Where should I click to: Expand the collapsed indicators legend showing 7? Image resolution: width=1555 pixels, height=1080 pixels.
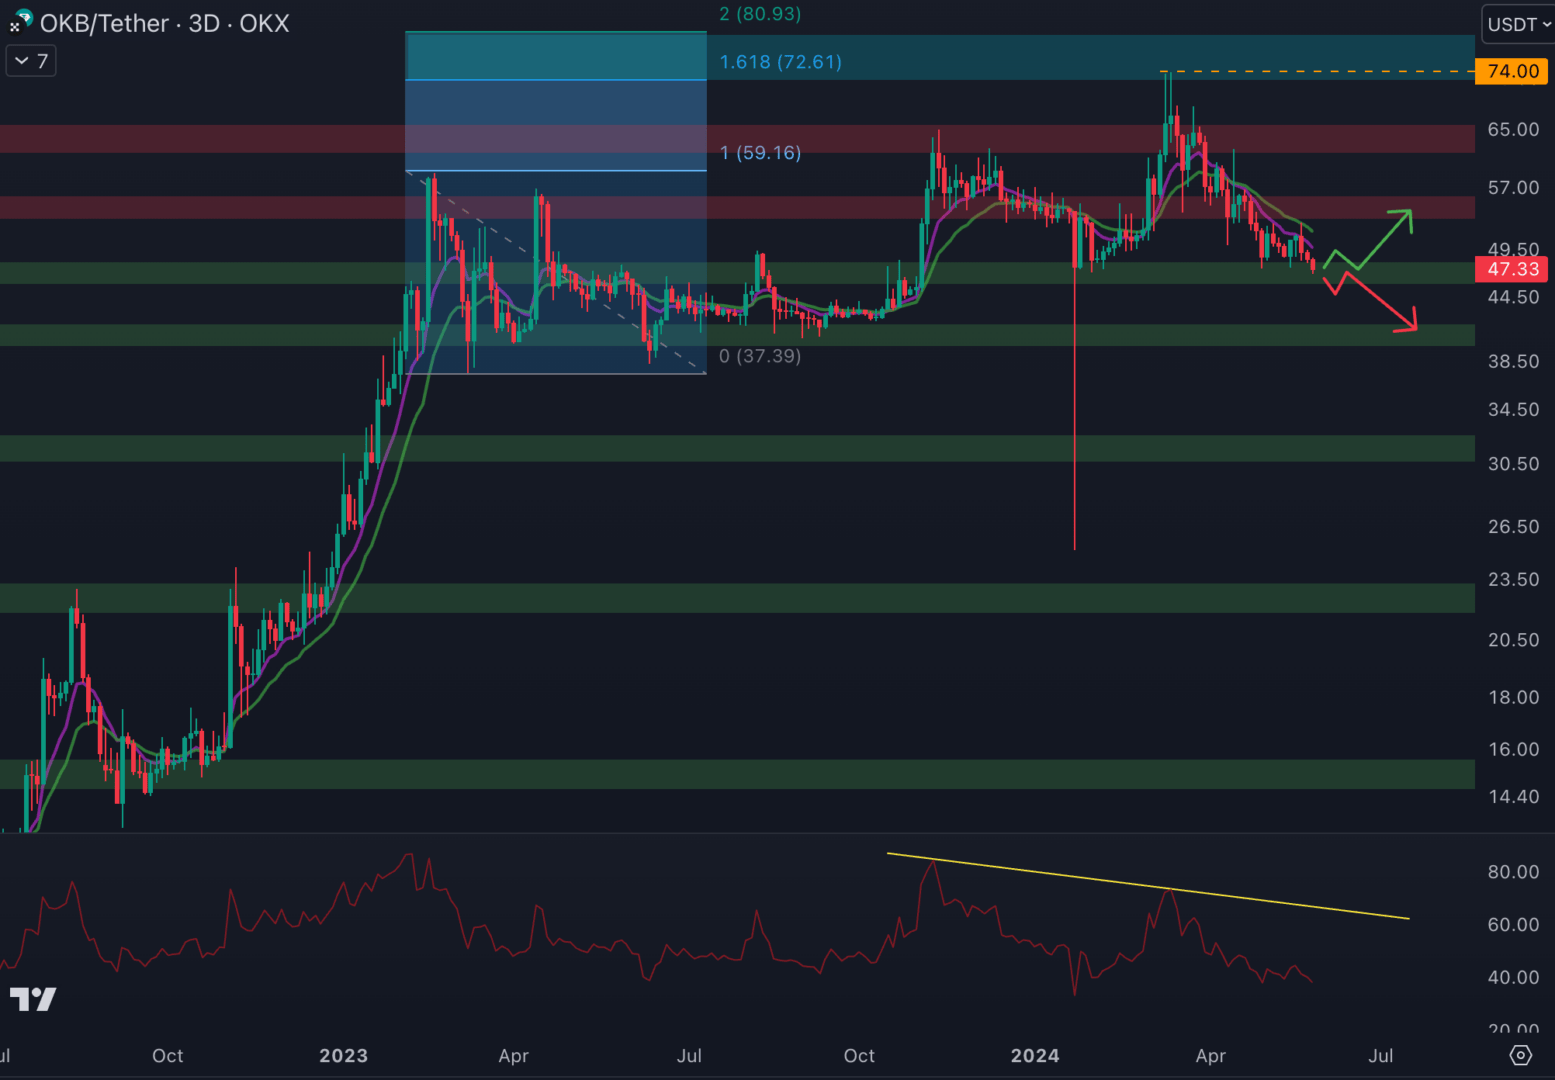[x=31, y=61]
